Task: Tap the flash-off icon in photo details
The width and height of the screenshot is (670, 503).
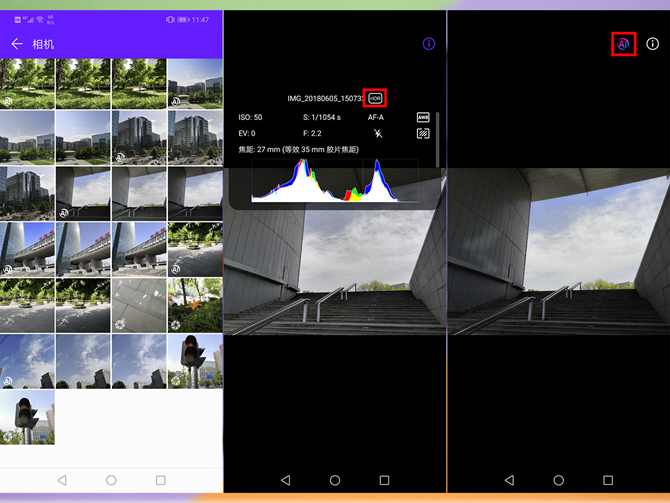Action: point(377,133)
